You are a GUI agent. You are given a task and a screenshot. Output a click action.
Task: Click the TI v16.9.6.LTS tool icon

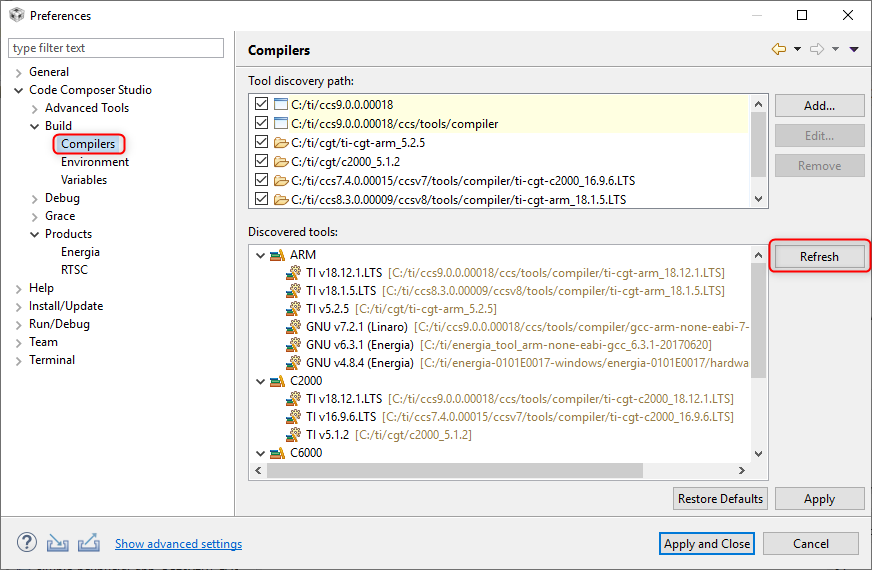point(294,417)
